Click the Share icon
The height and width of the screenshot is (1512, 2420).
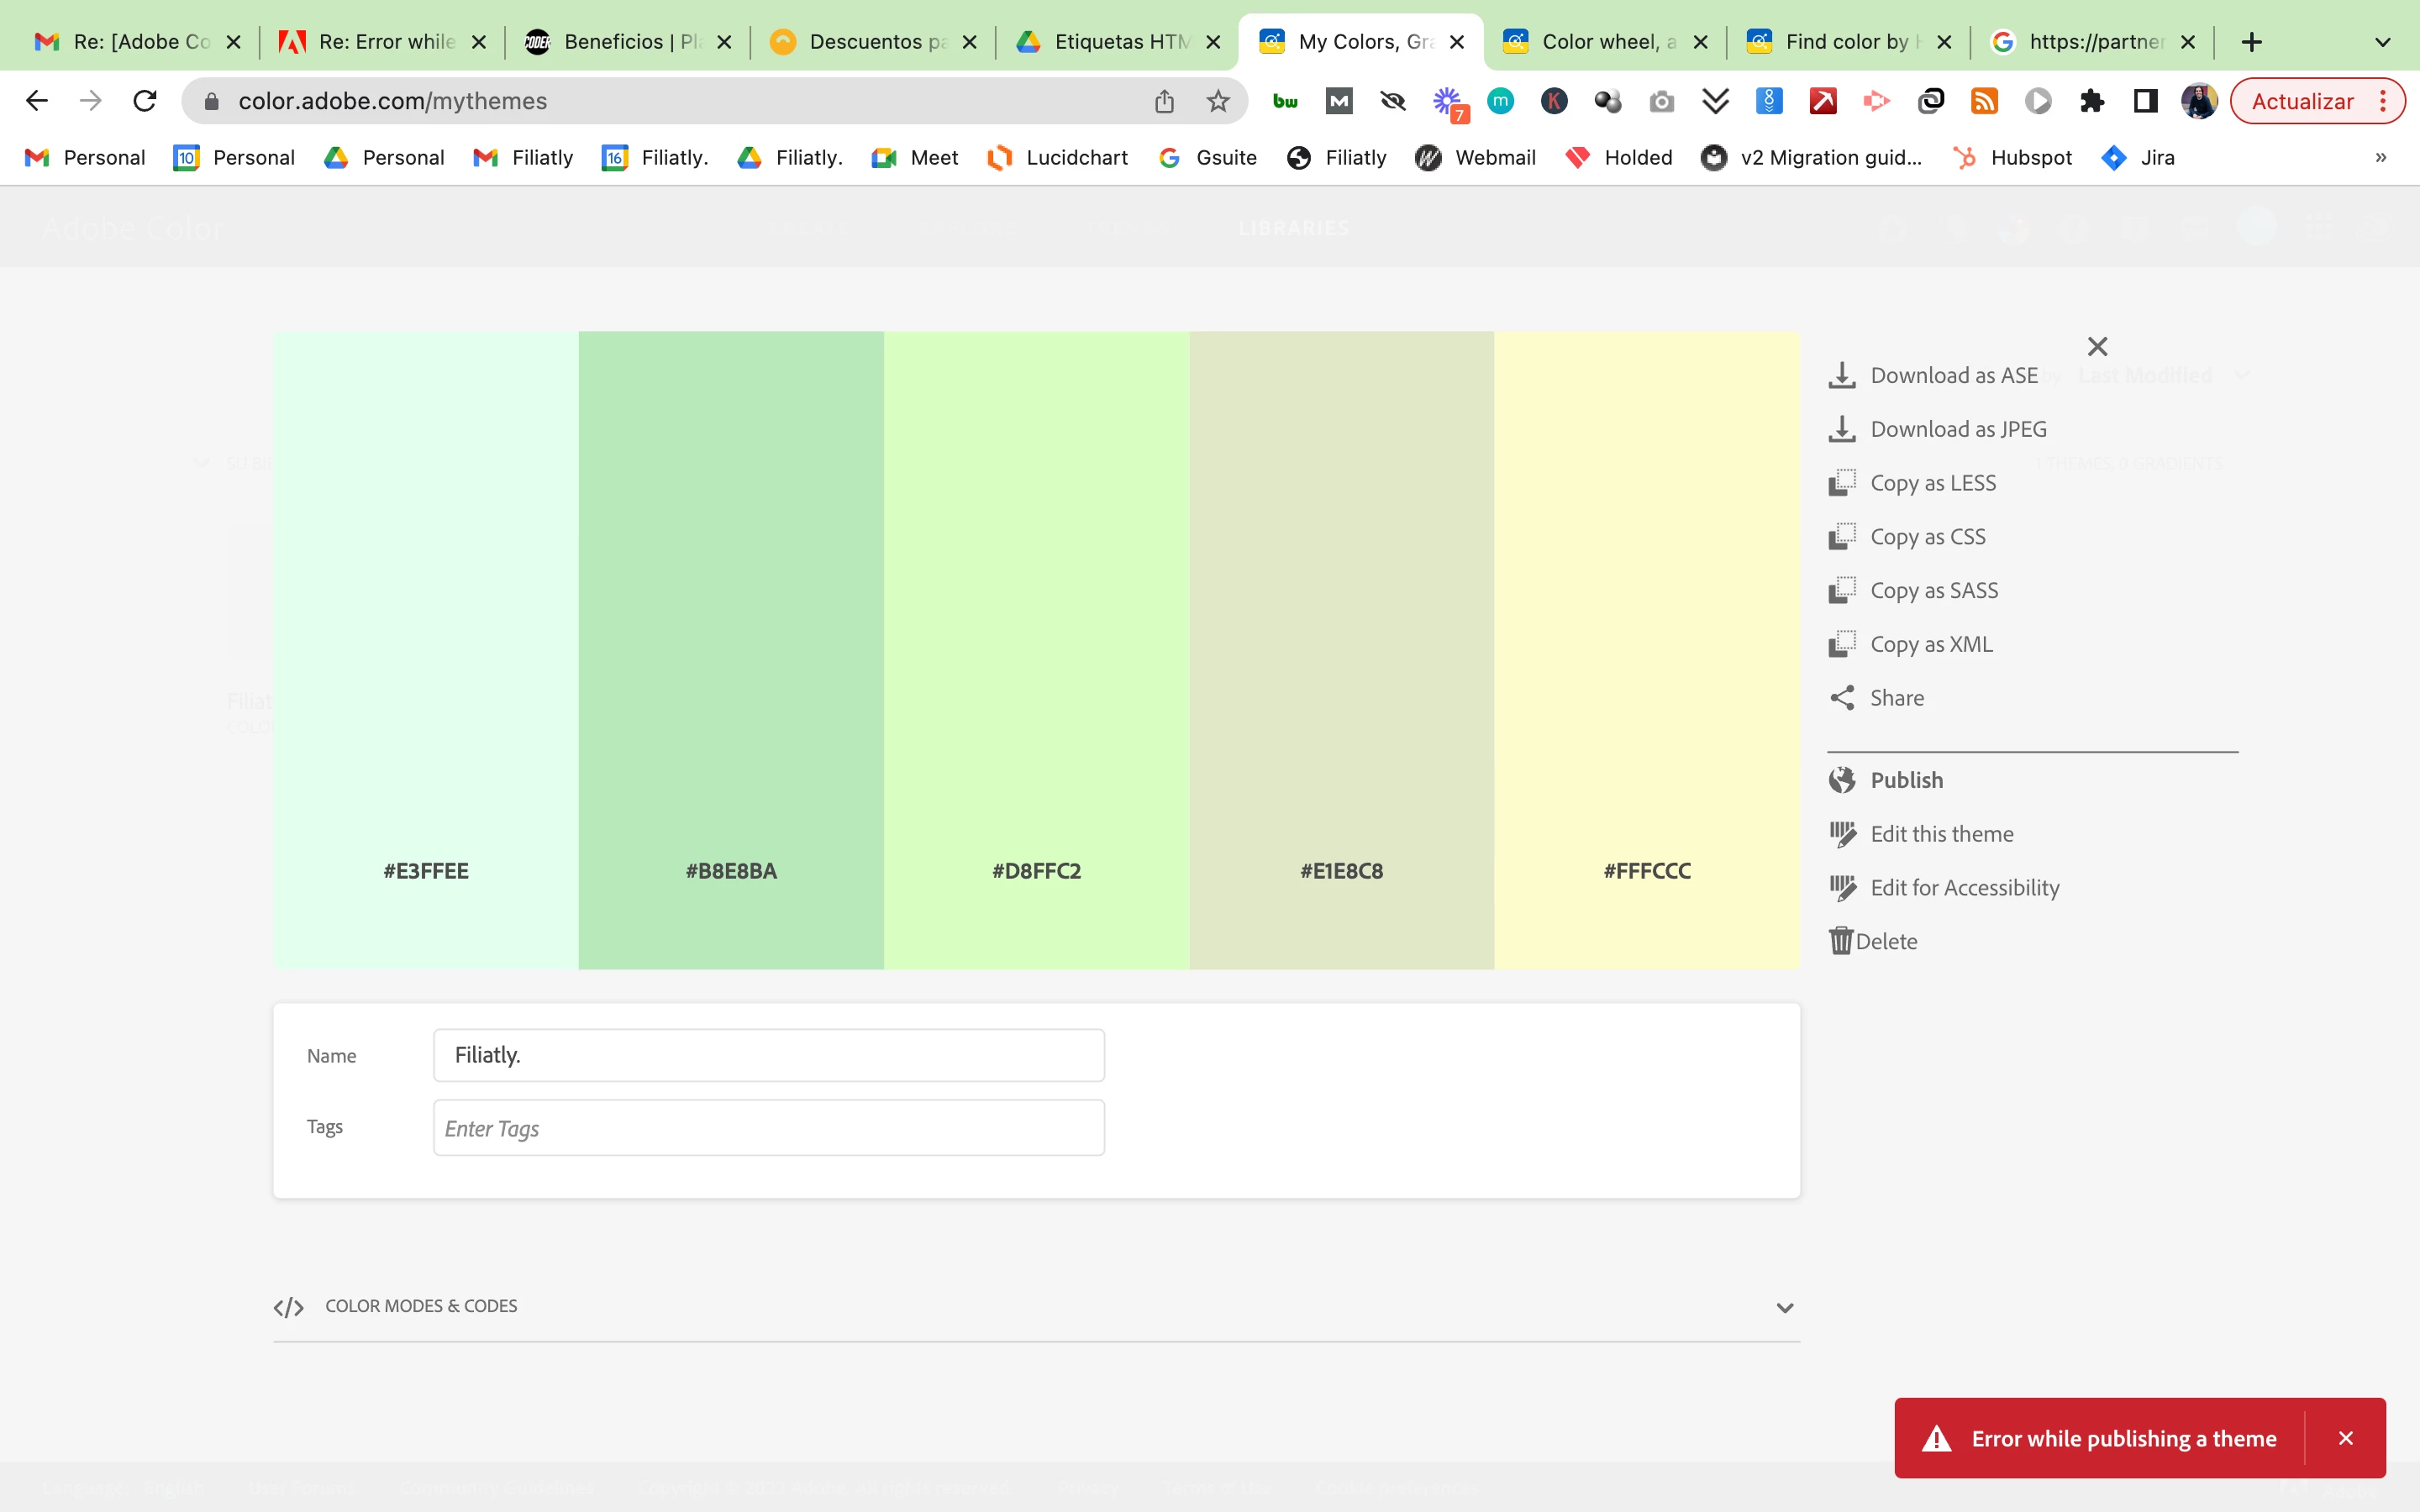click(1841, 698)
